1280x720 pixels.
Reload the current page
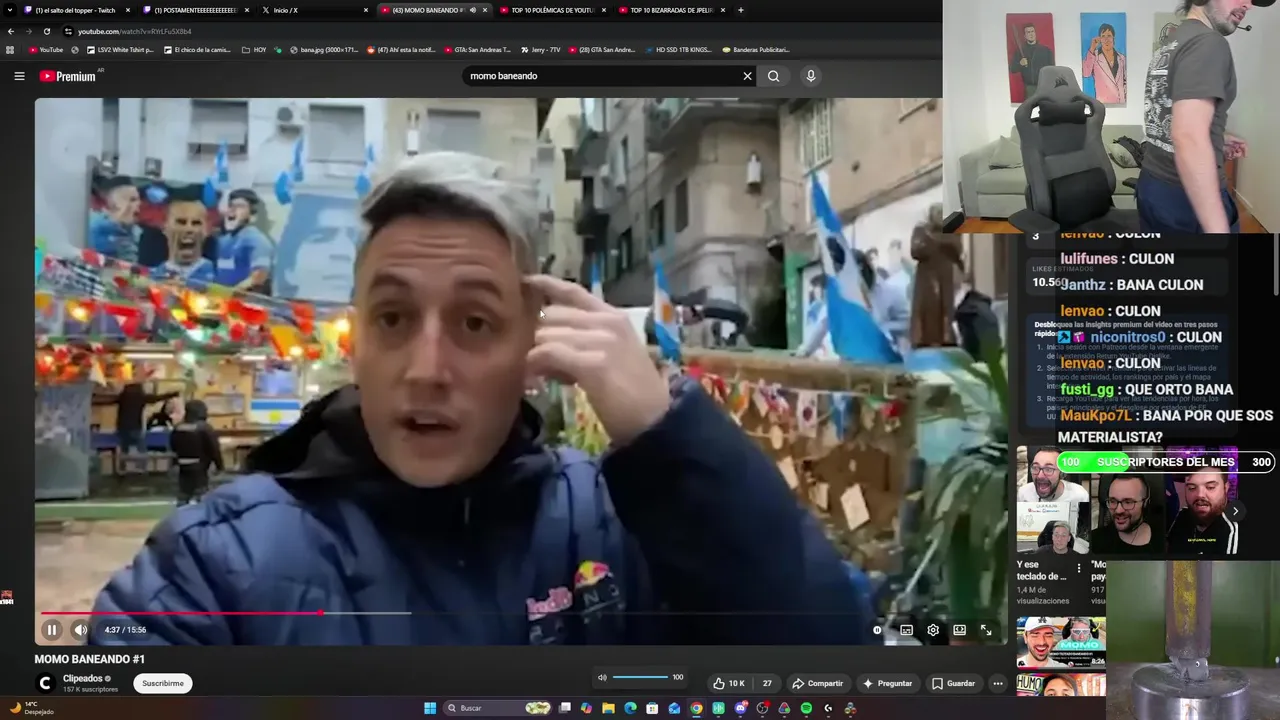pyautogui.click(x=48, y=31)
